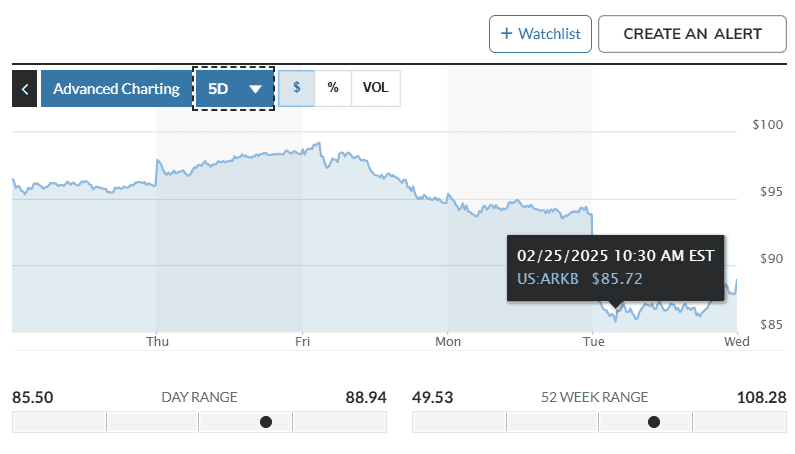Click the Fri label on chart axis
This screenshot has height=454, width=795.
click(302, 341)
